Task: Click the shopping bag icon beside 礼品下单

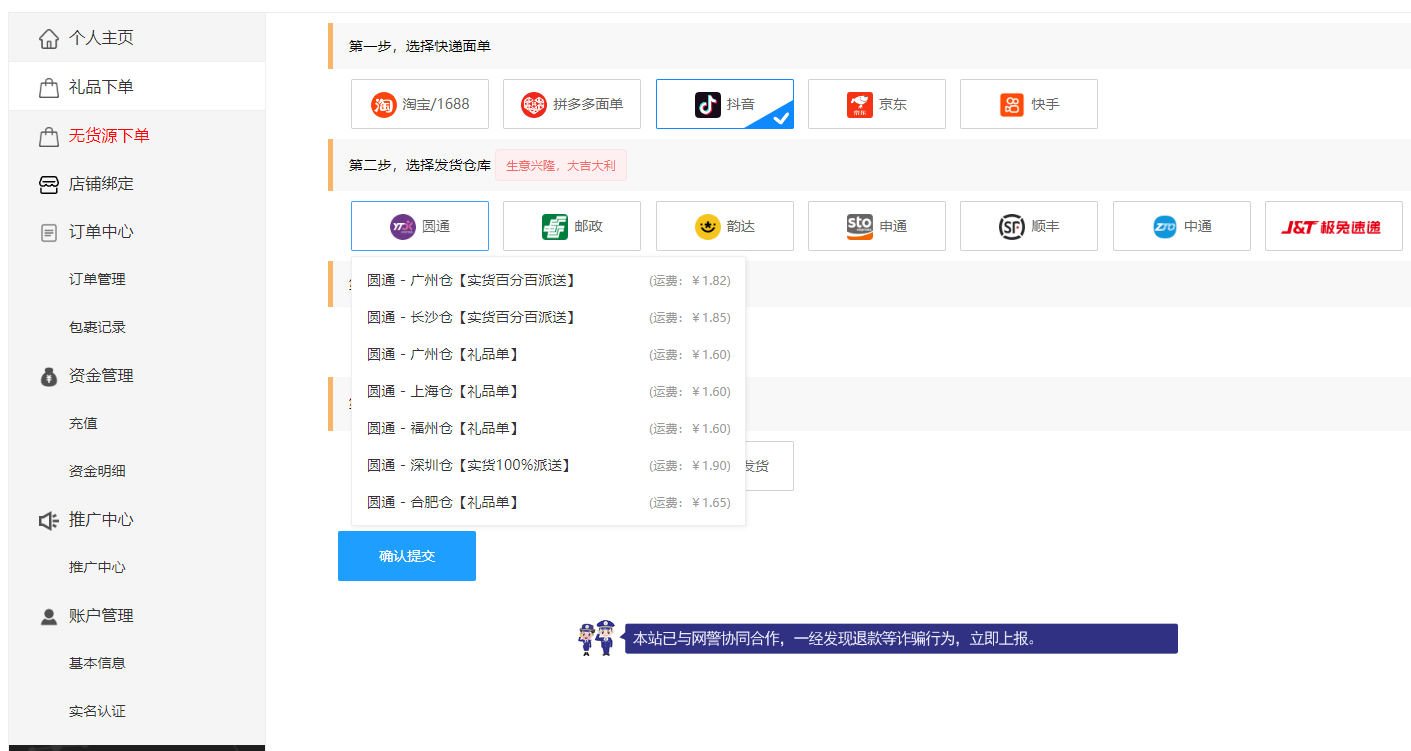Action: [x=48, y=87]
